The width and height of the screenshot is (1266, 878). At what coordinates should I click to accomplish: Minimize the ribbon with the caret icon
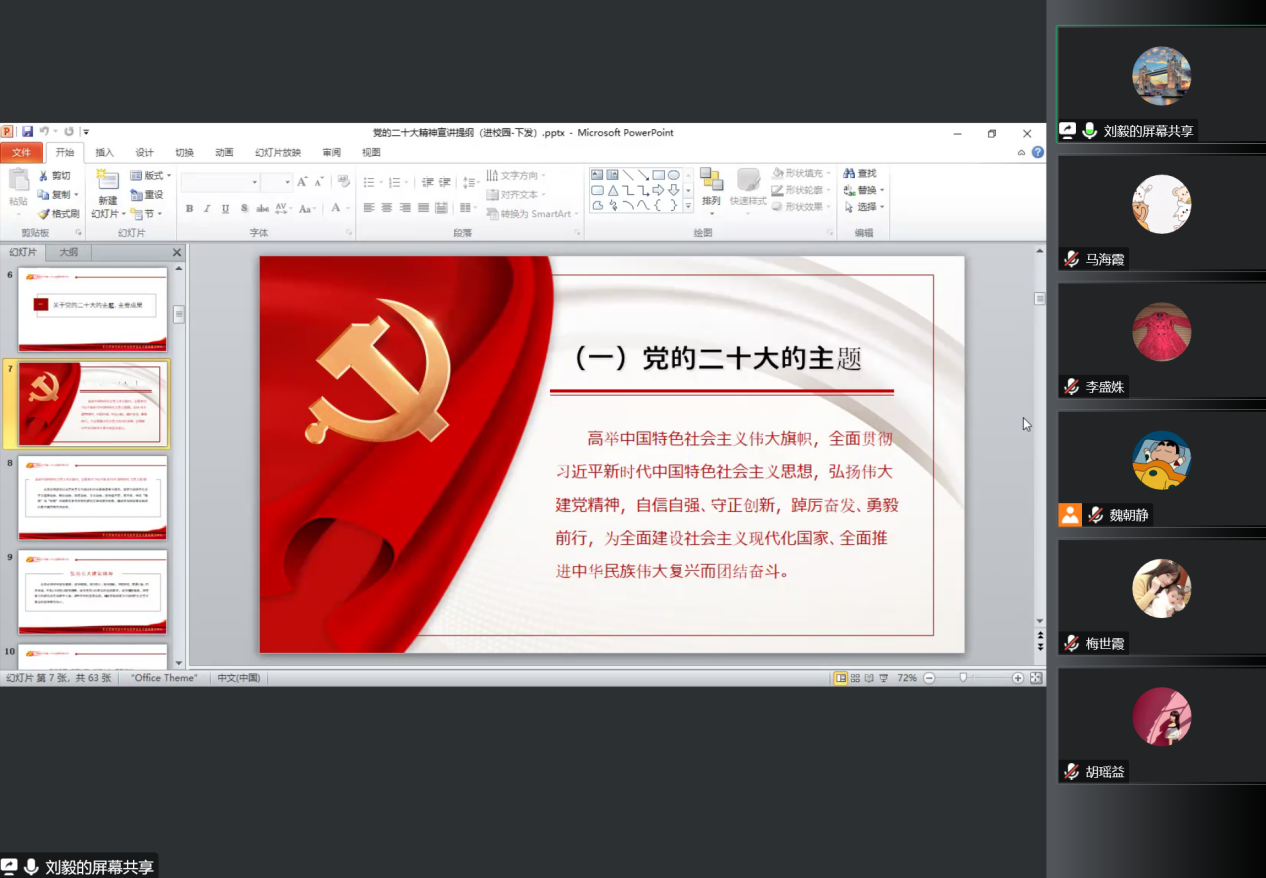pos(1021,153)
